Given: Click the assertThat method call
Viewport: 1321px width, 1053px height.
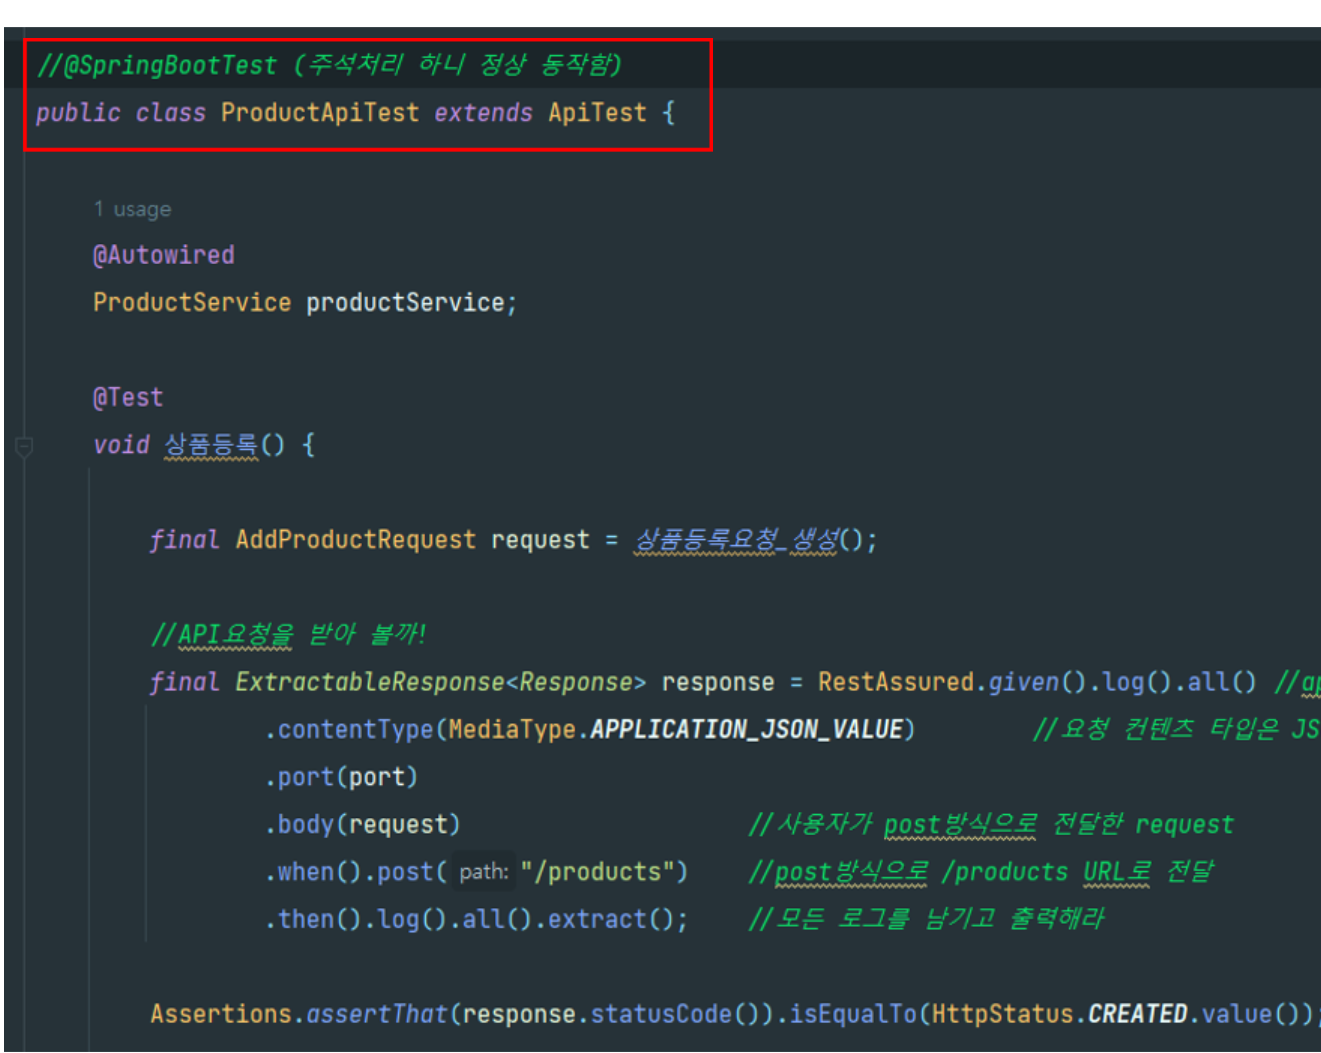Looking at the screenshot, I should (x=377, y=1014).
